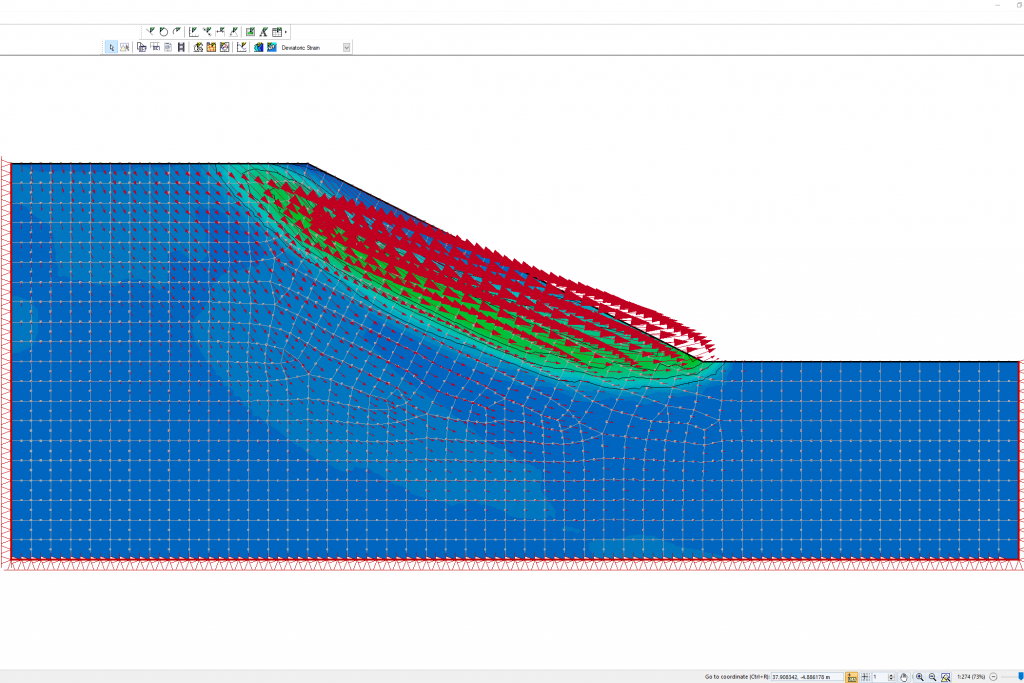Increase the step number with the stepper
Screen dimensions: 1024x683
(890, 672)
